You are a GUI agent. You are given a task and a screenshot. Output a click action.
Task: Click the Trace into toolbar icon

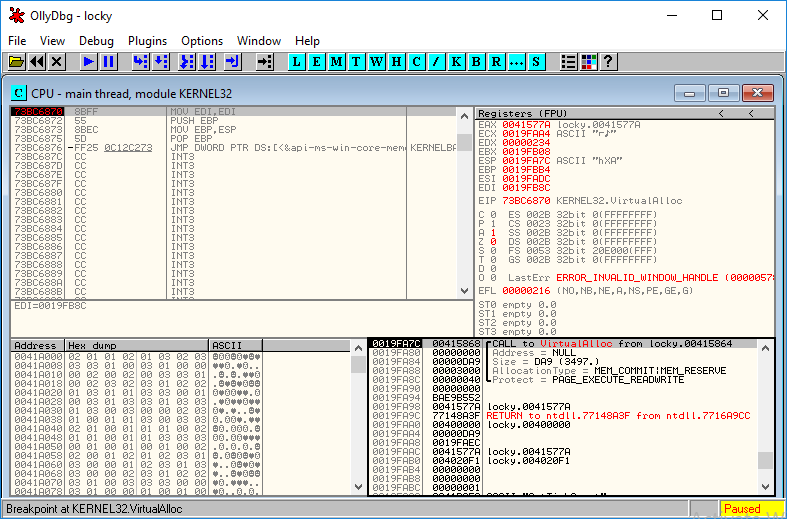[x=187, y=62]
